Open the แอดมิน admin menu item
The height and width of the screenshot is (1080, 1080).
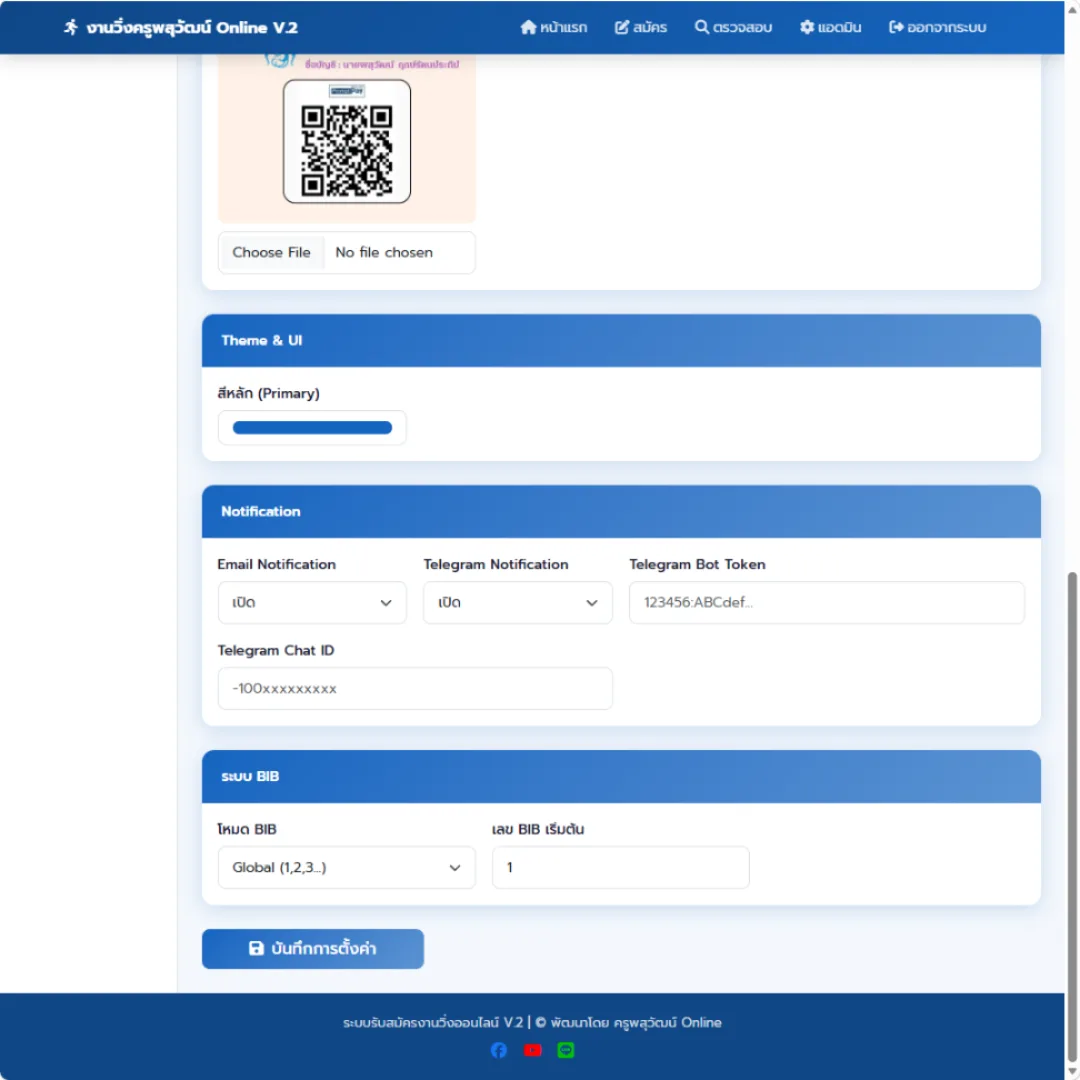click(830, 28)
